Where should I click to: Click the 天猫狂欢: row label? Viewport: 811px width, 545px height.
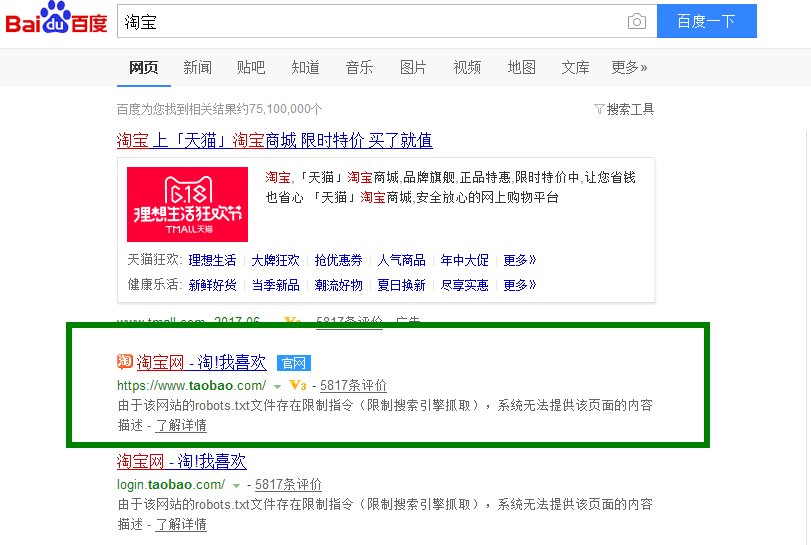click(x=155, y=260)
